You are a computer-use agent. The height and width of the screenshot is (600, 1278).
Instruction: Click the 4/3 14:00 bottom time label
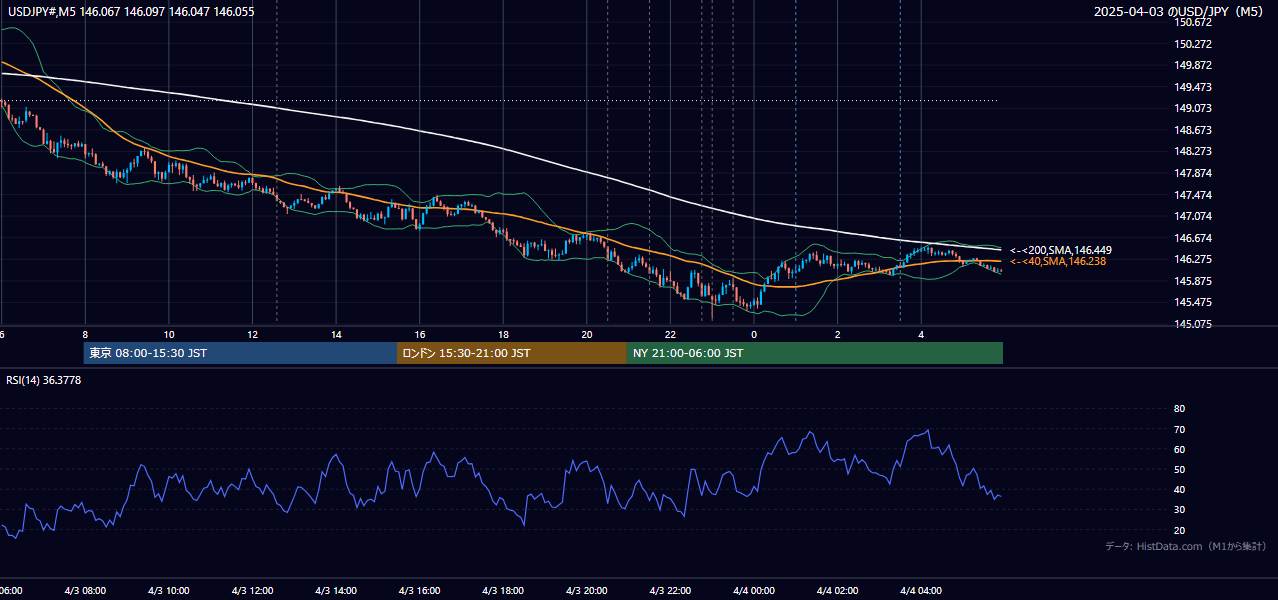(x=336, y=591)
